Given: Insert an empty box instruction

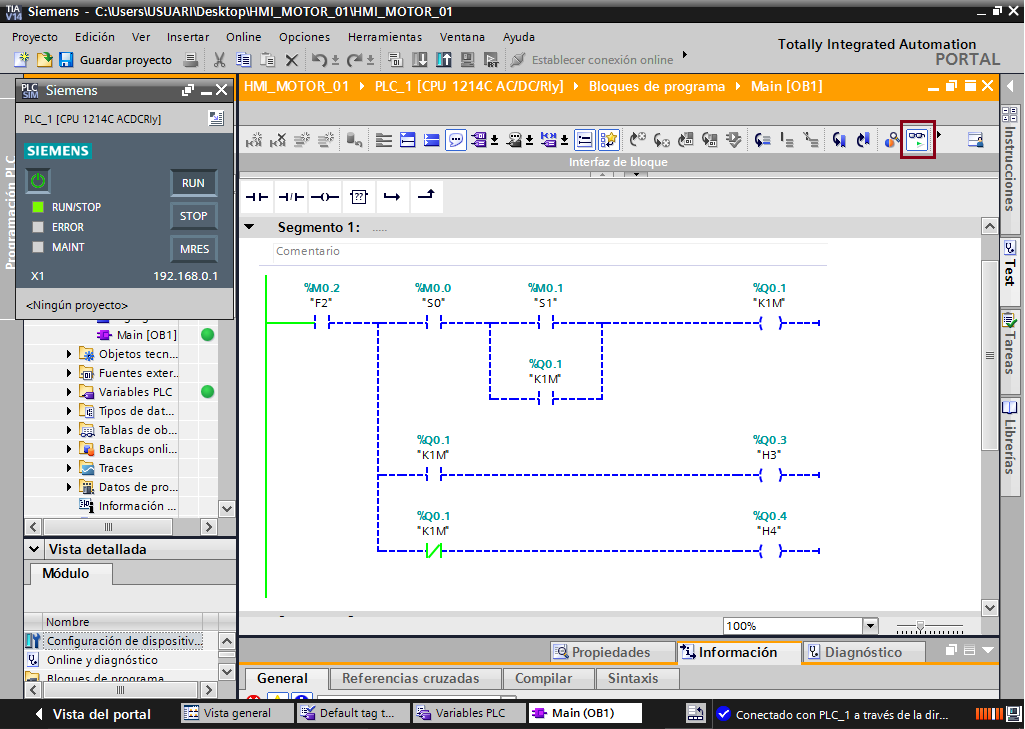Looking at the screenshot, I should coord(358,196).
